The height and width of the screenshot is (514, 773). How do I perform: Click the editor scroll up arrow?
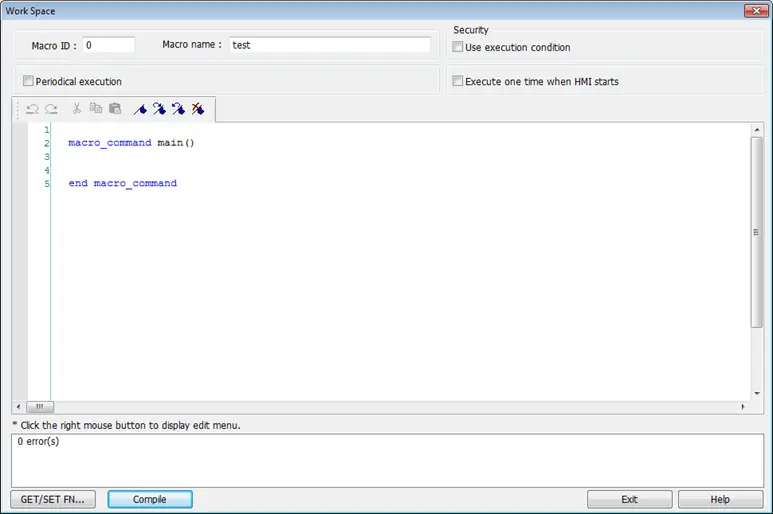click(x=757, y=130)
